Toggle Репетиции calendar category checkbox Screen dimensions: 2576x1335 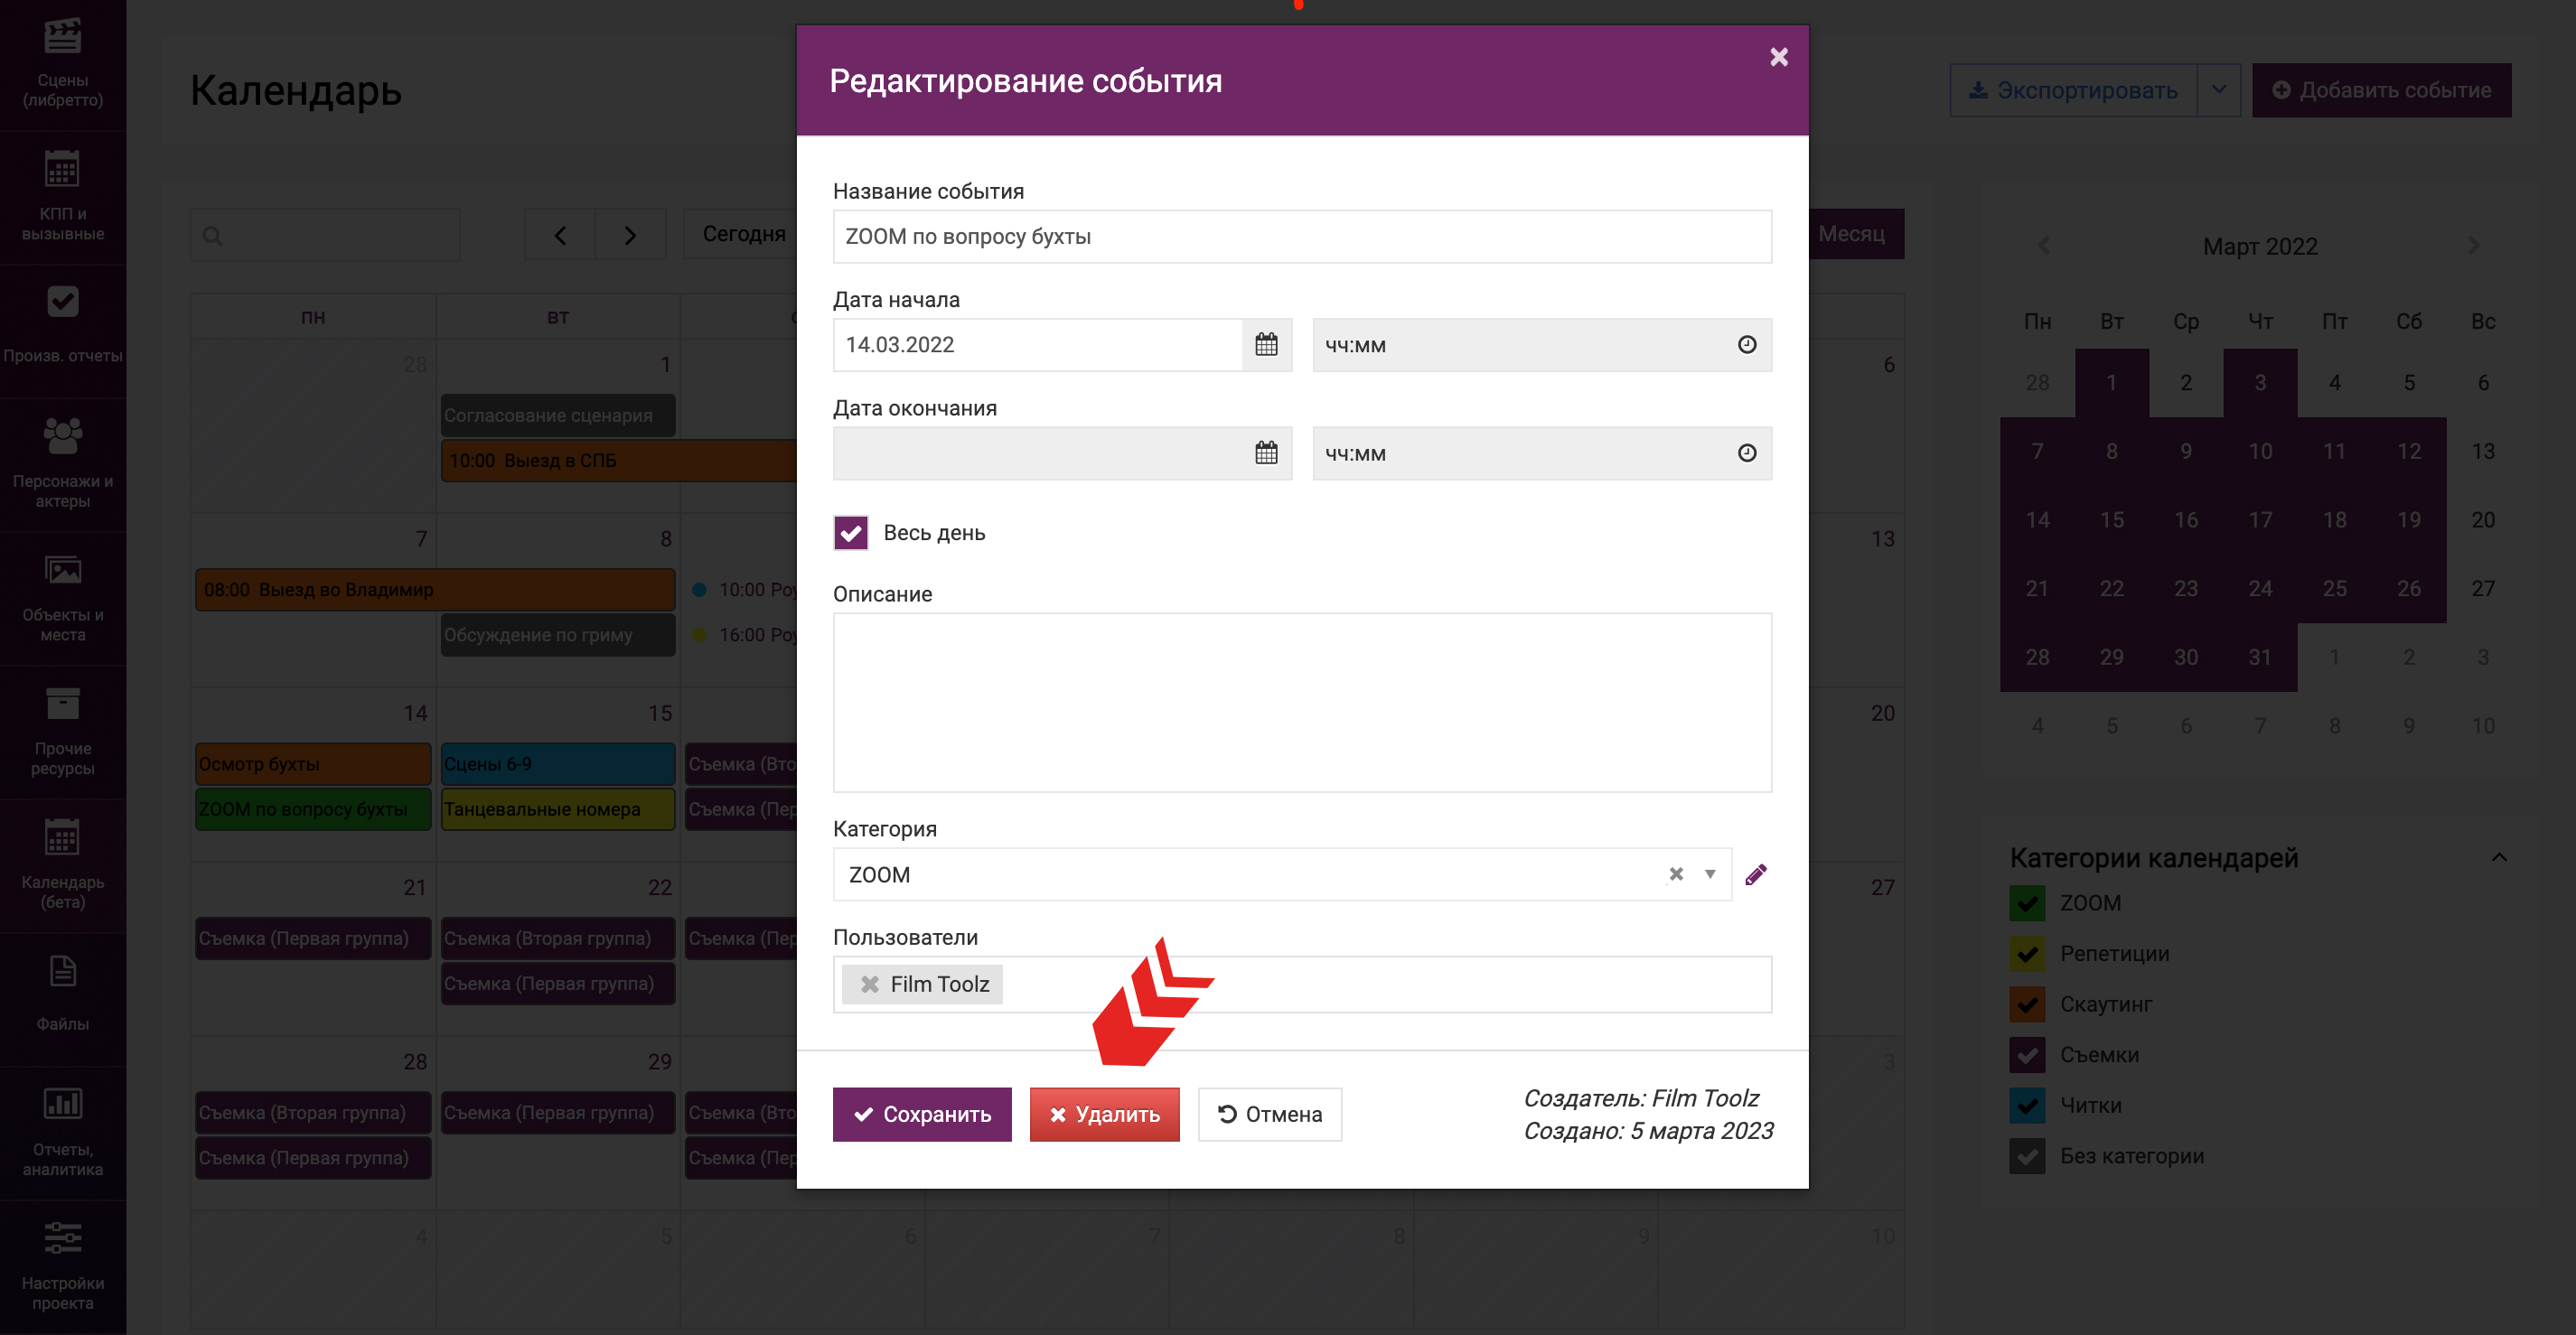pos(2027,954)
